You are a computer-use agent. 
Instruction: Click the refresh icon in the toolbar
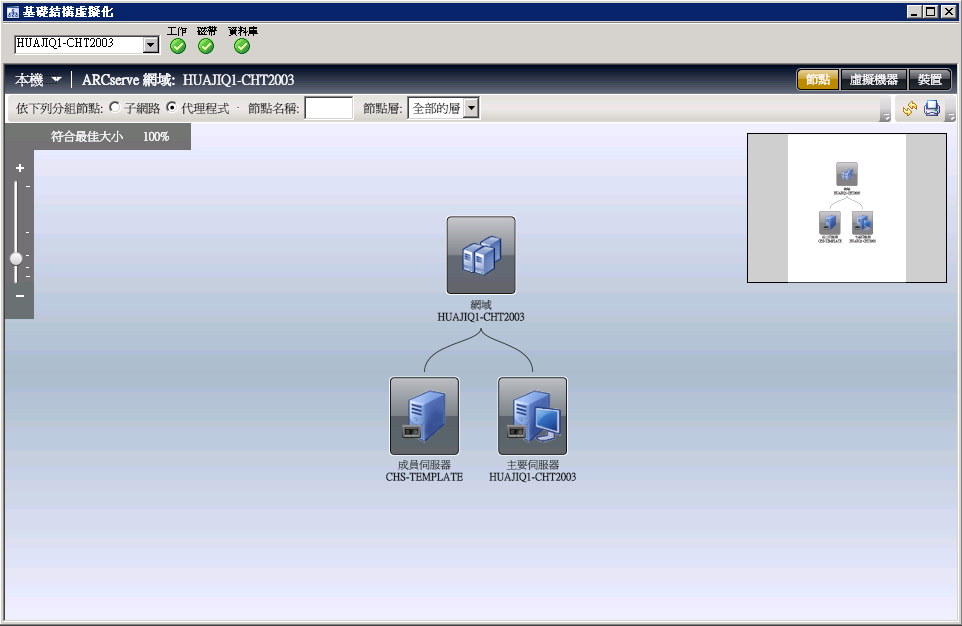pos(909,108)
